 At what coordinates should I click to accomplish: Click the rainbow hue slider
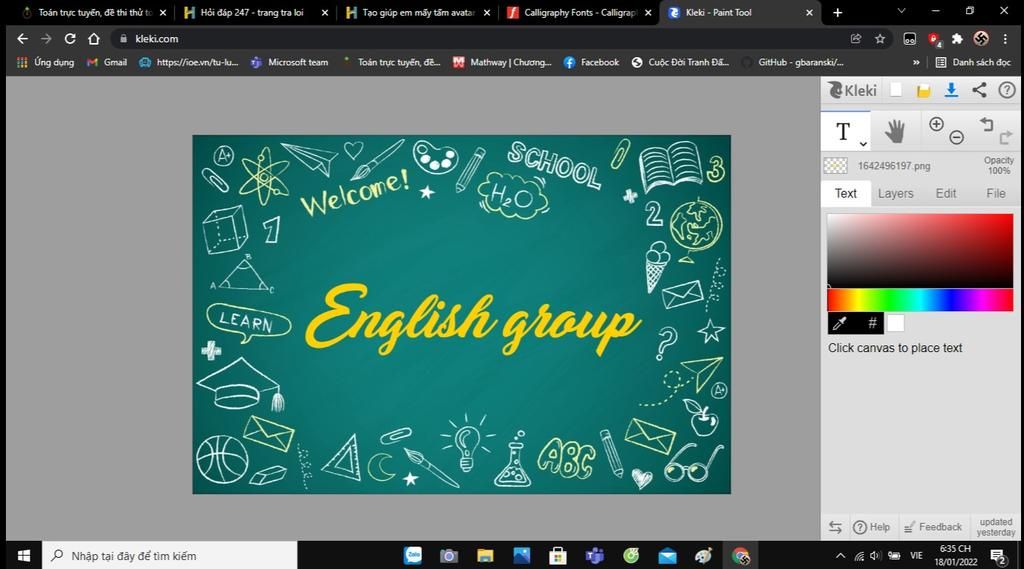tap(920, 301)
